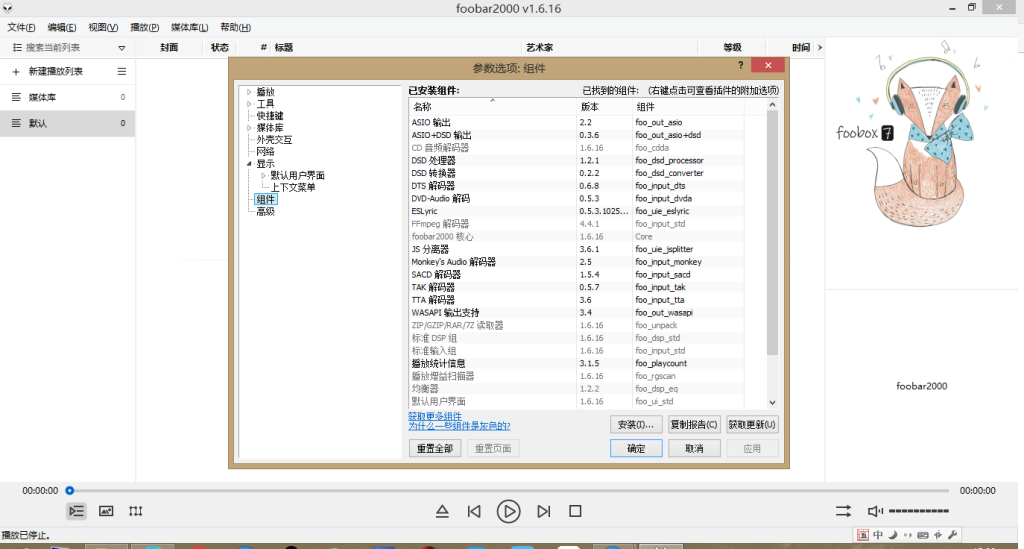
Task: Start playback with the play button
Action: click(508, 511)
